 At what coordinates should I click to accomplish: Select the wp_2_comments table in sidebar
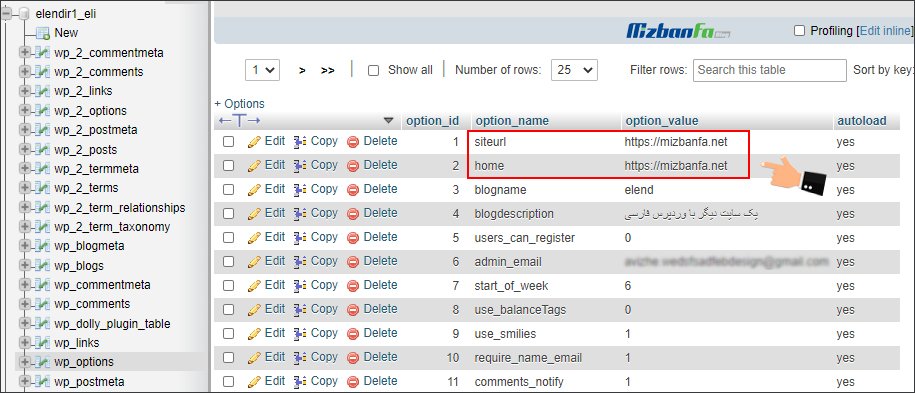click(99, 72)
